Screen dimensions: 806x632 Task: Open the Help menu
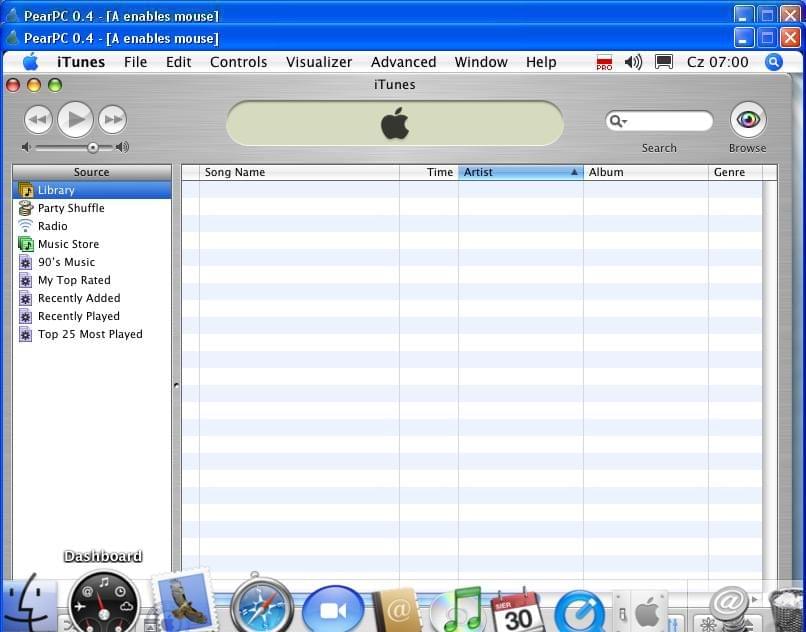(541, 62)
